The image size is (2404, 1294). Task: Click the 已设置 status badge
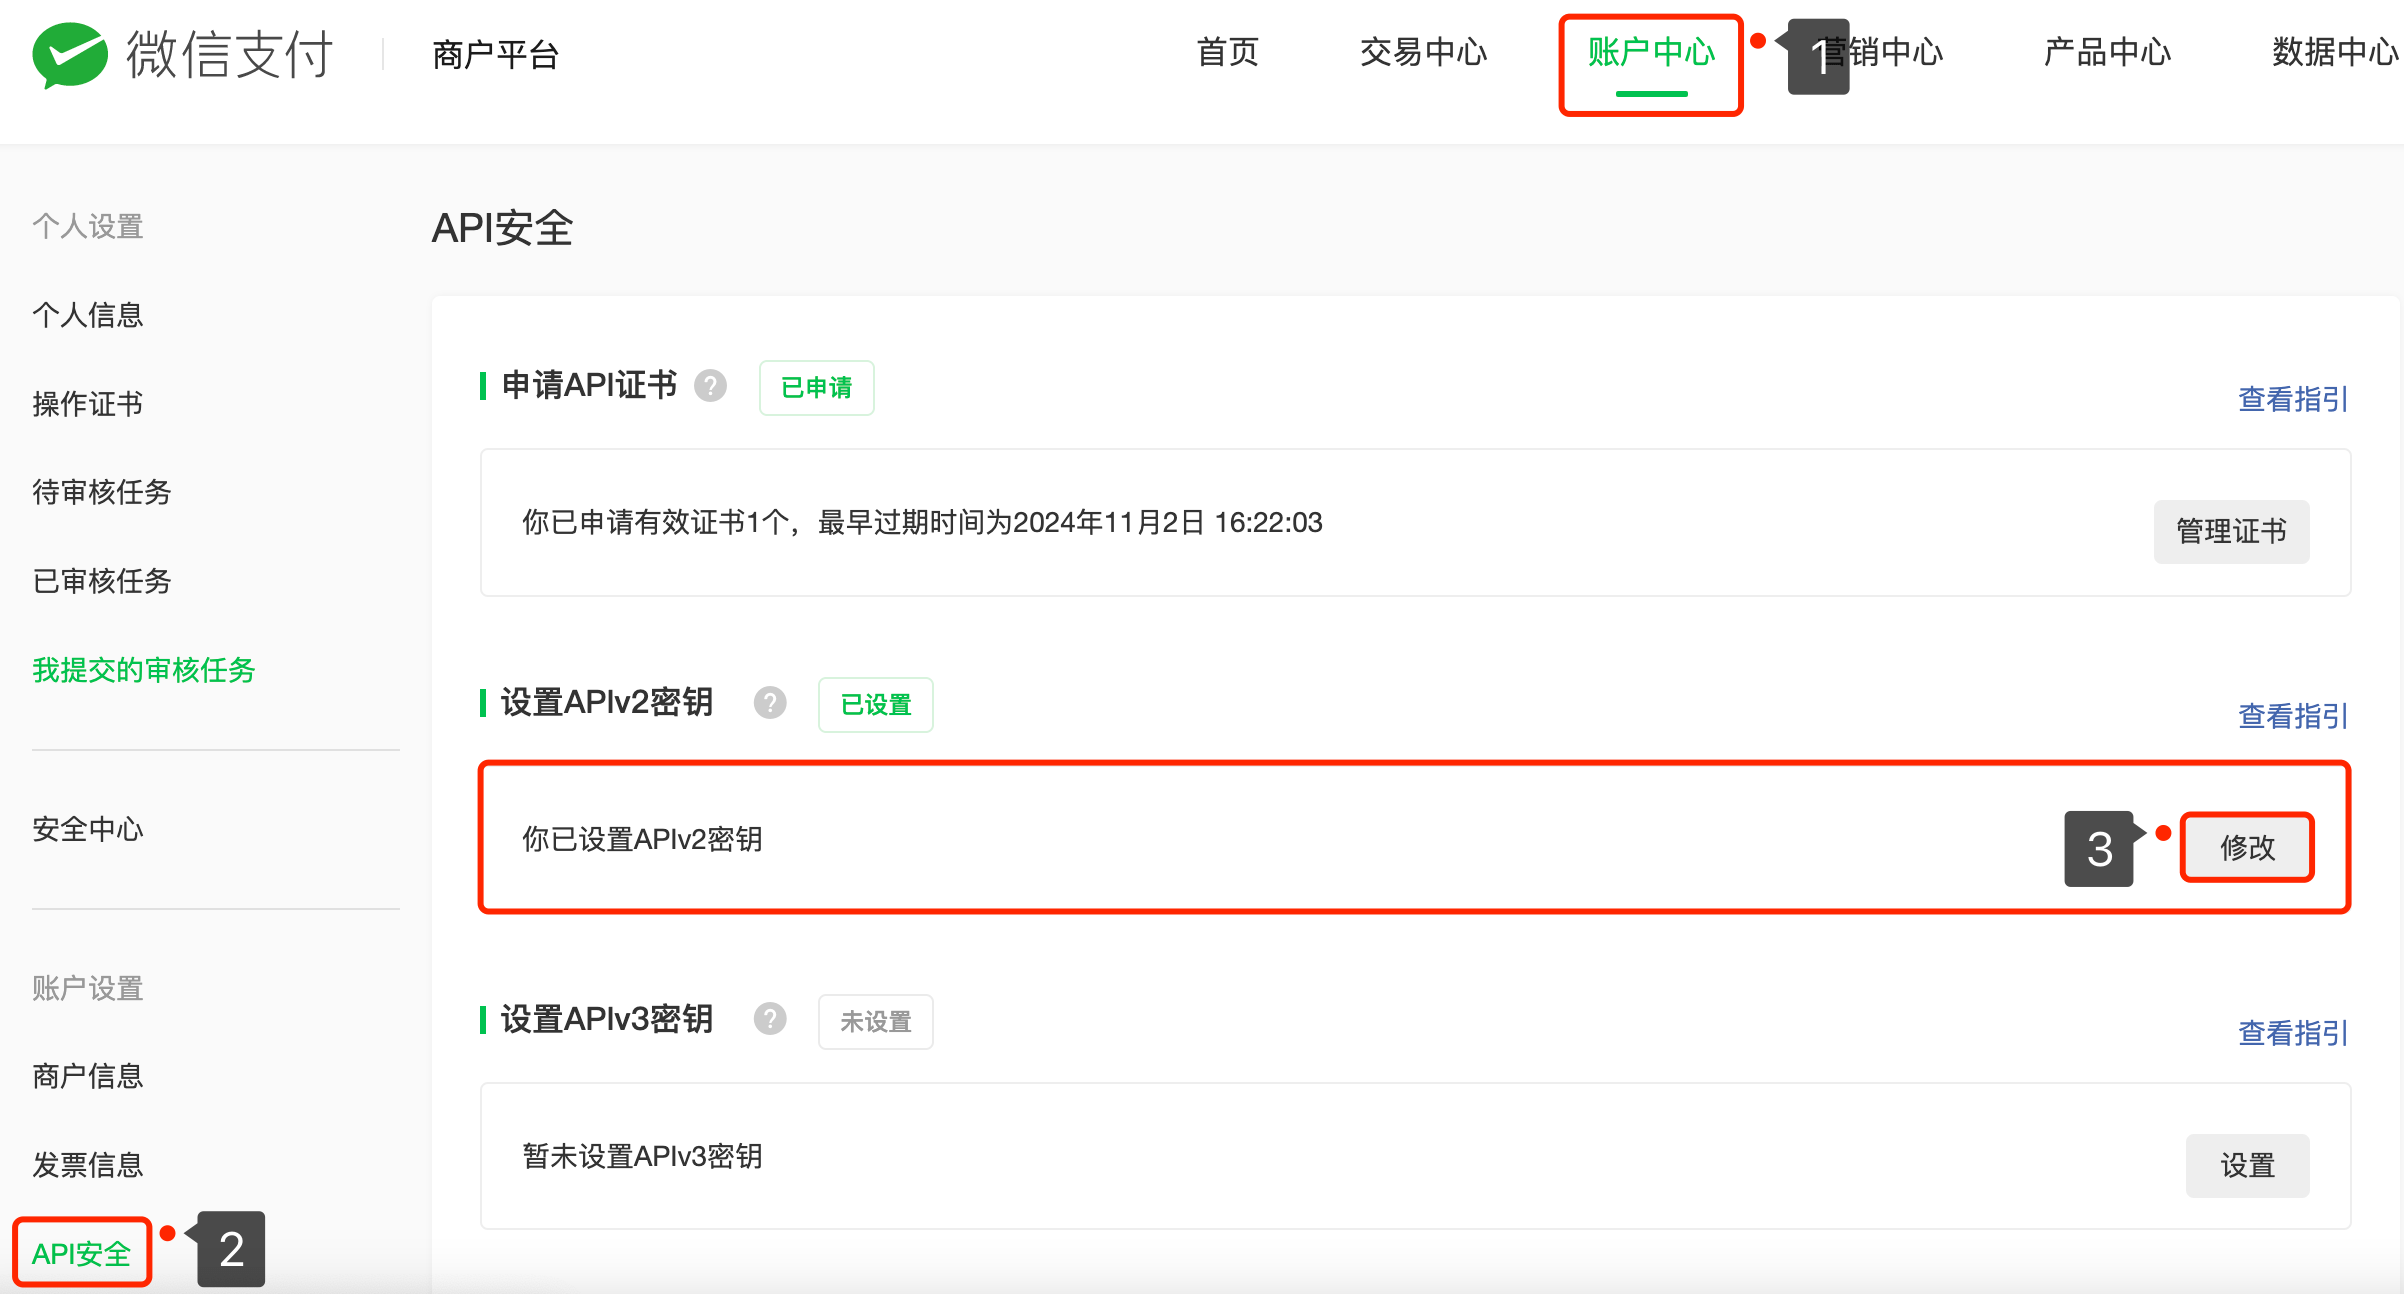point(876,705)
